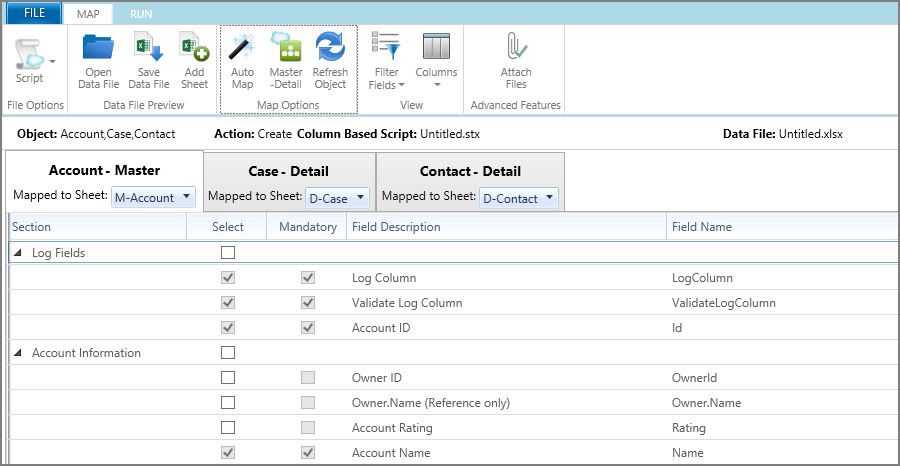Click the Rating field name cell
Viewport: 900px width, 466px height.
coord(689,428)
